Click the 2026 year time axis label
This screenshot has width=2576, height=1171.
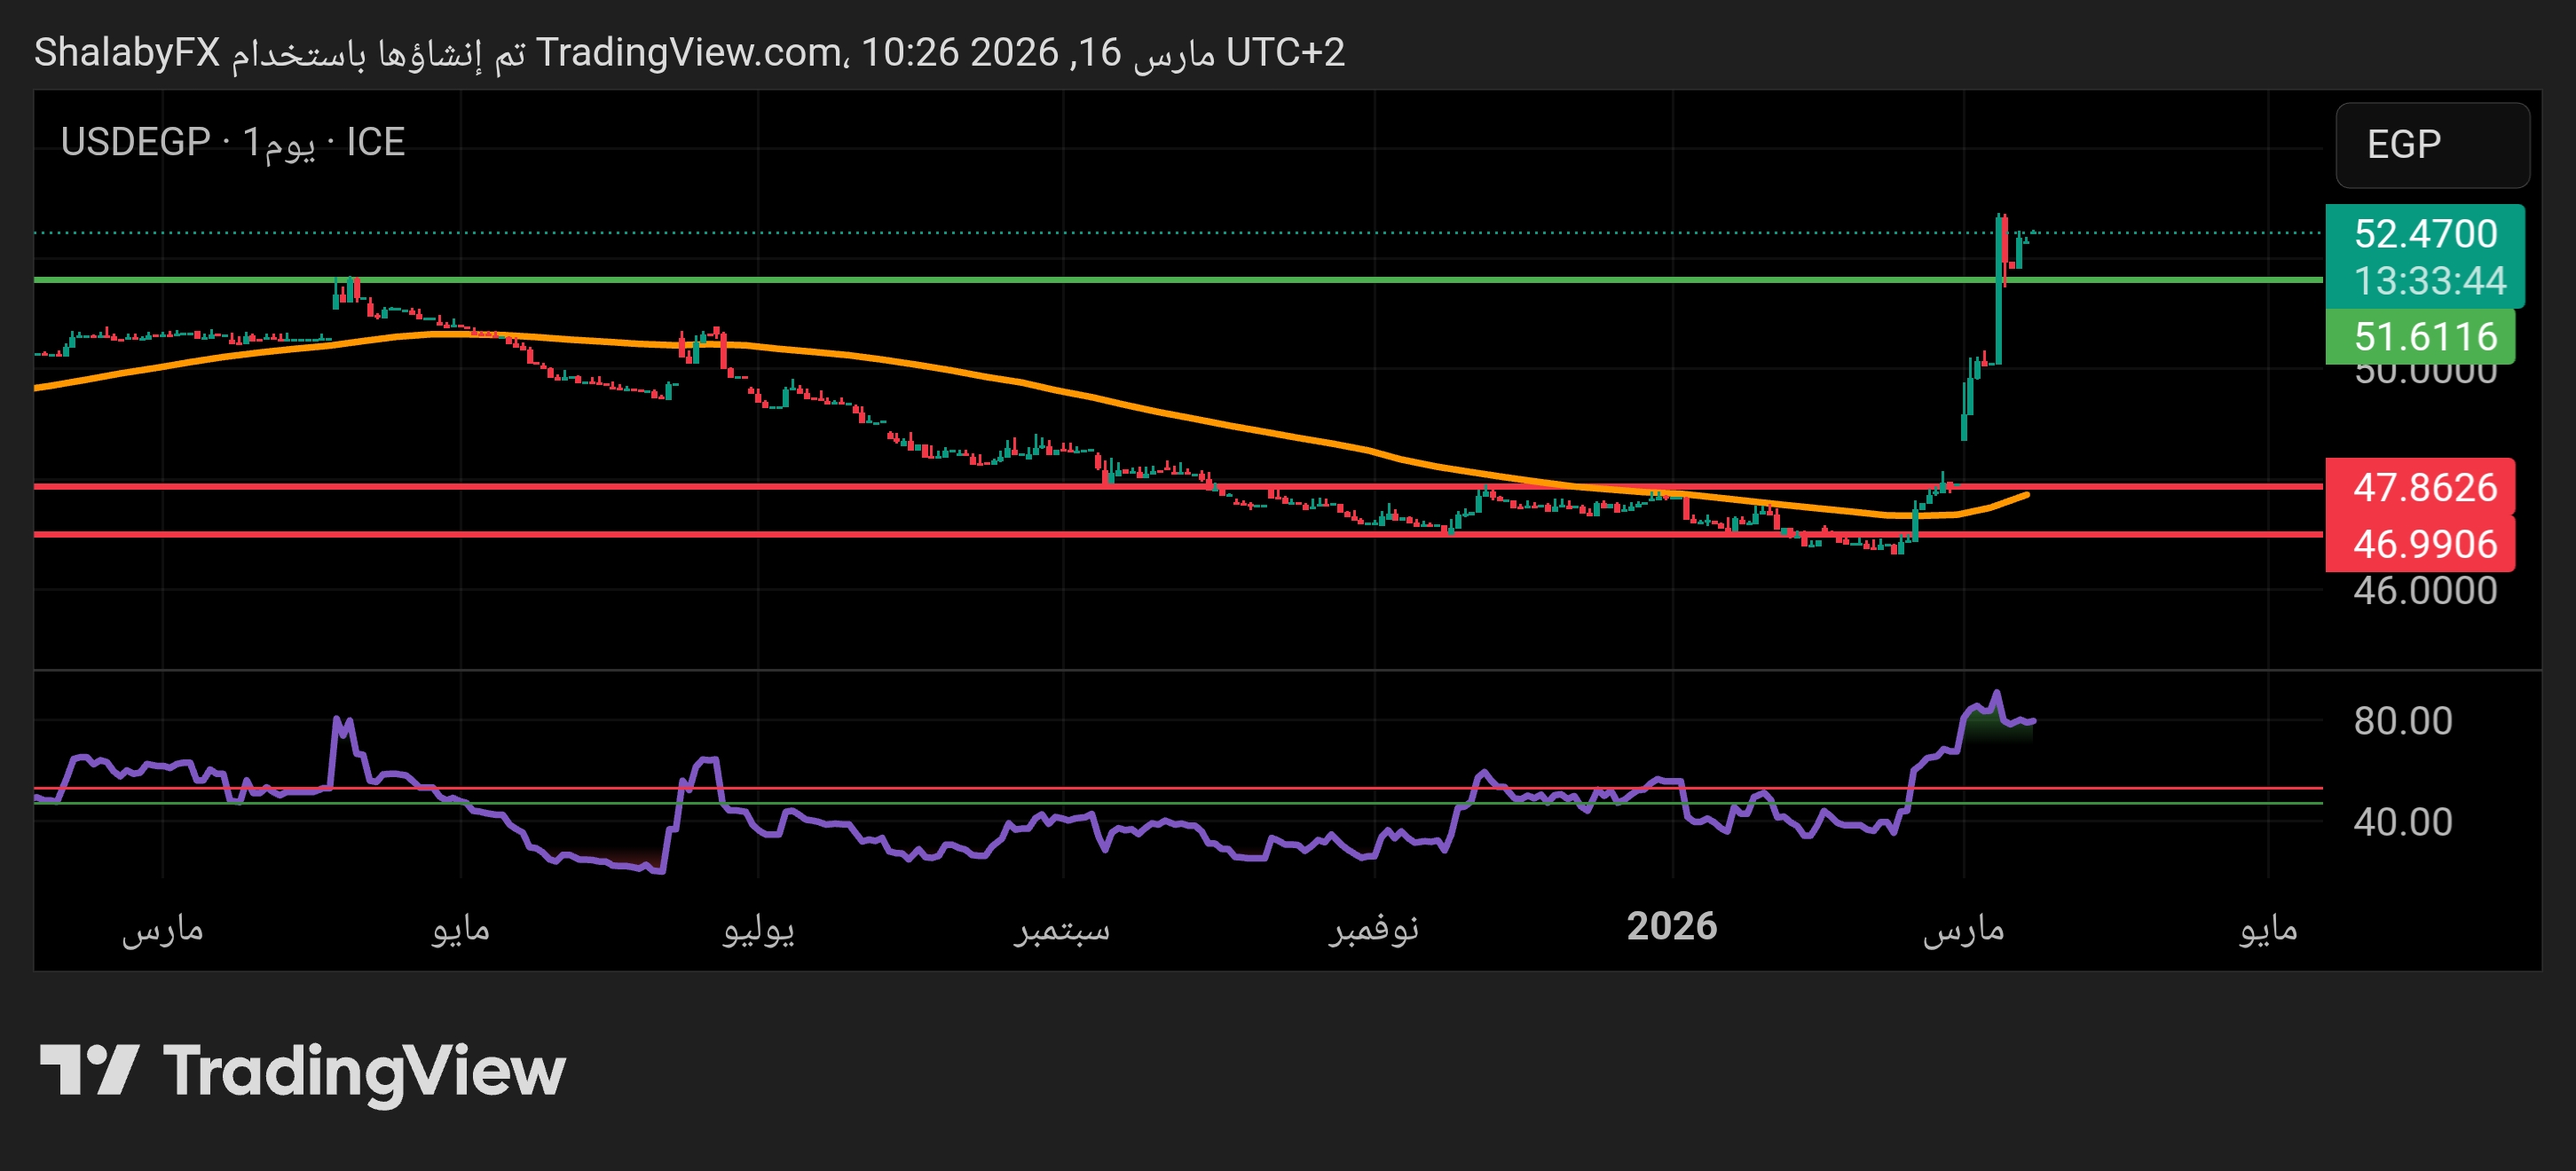tap(1671, 926)
